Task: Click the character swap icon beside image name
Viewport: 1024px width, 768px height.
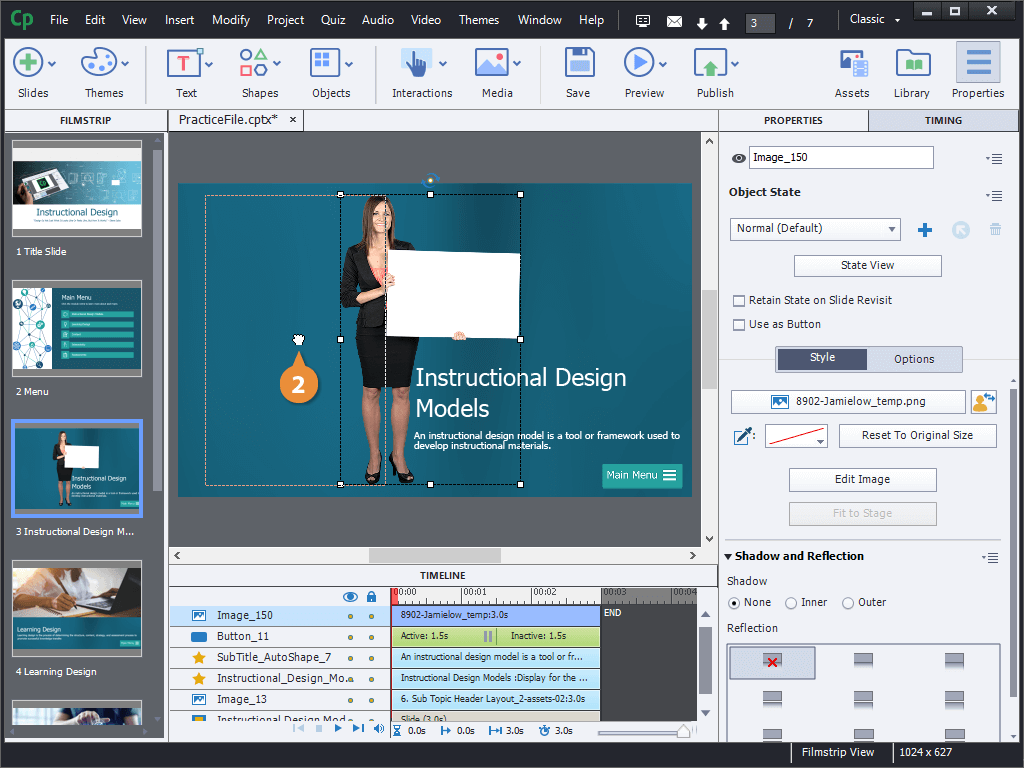Action: pyautogui.click(x=984, y=402)
